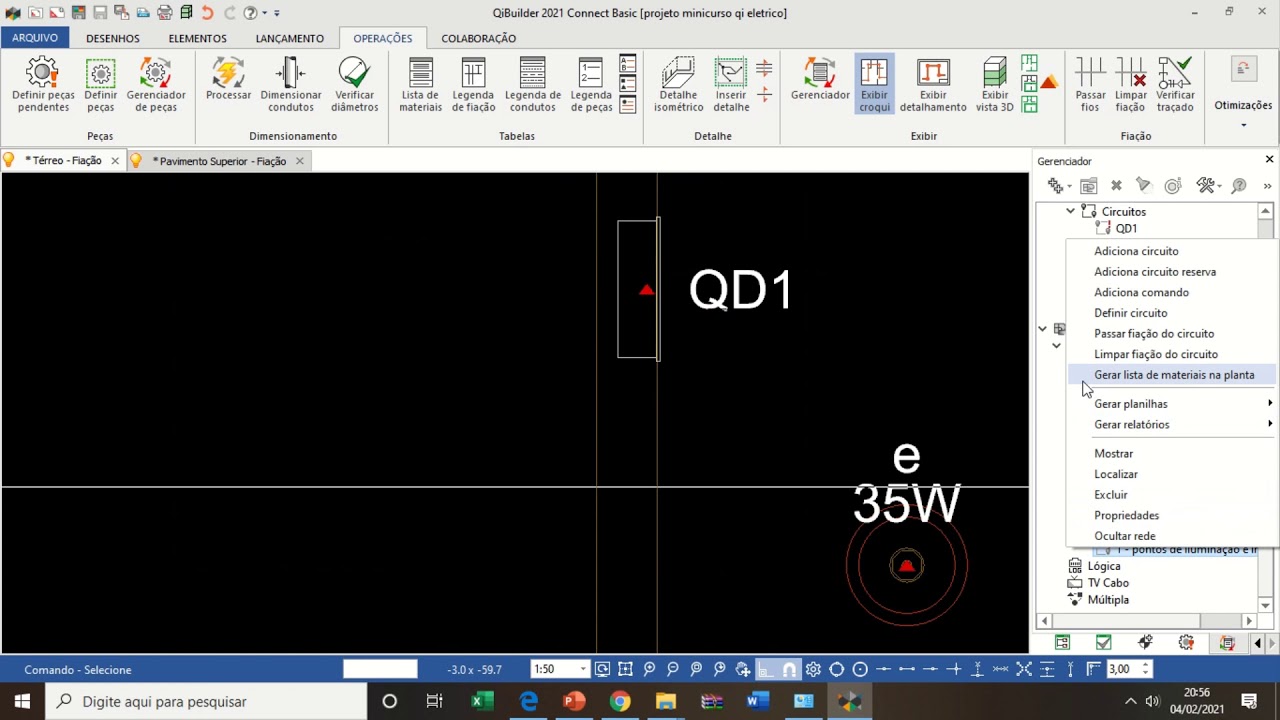Open the gear tab at Gerenciador bottom

(1186, 643)
